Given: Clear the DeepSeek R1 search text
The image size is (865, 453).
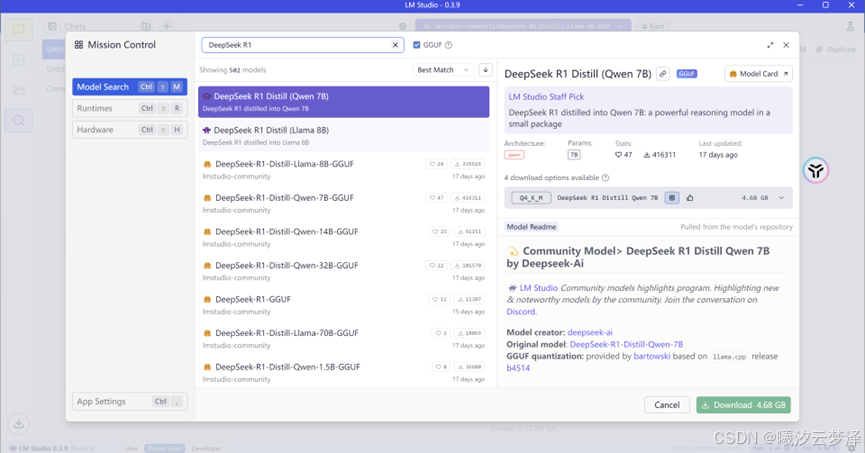Looking at the screenshot, I should coord(395,45).
